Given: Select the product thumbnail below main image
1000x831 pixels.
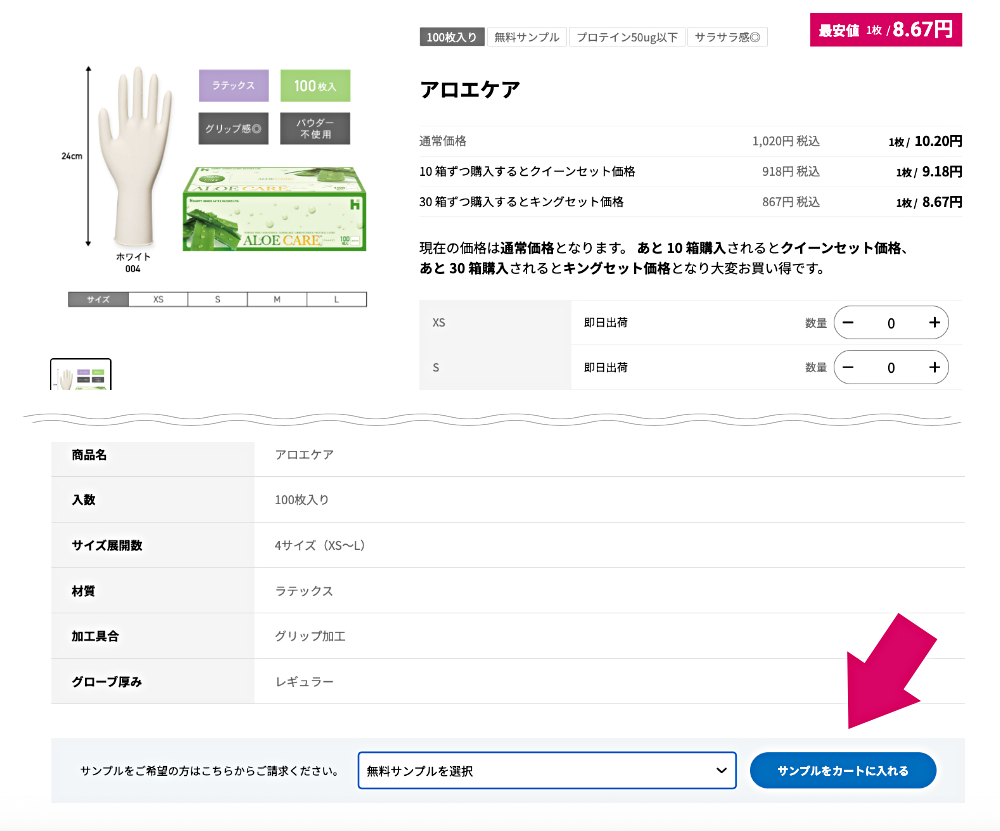Looking at the screenshot, I should (x=81, y=376).
